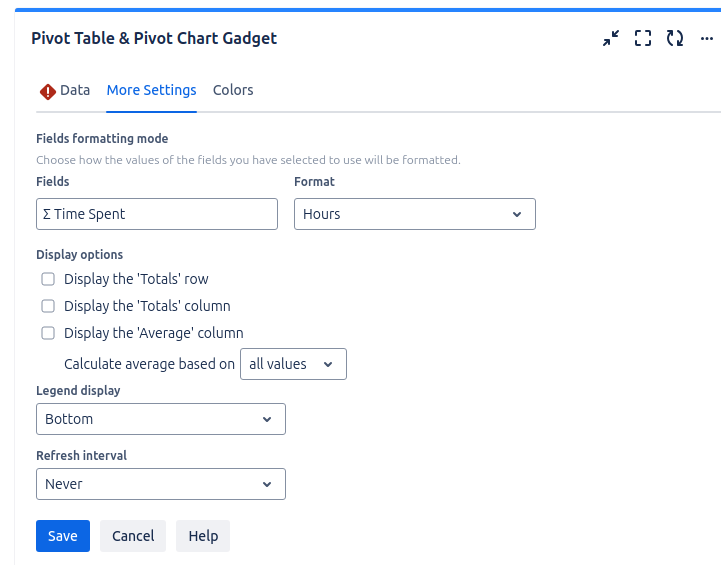The width and height of the screenshot is (721, 565).
Task: Switch to the Data tab
Action: [75, 90]
